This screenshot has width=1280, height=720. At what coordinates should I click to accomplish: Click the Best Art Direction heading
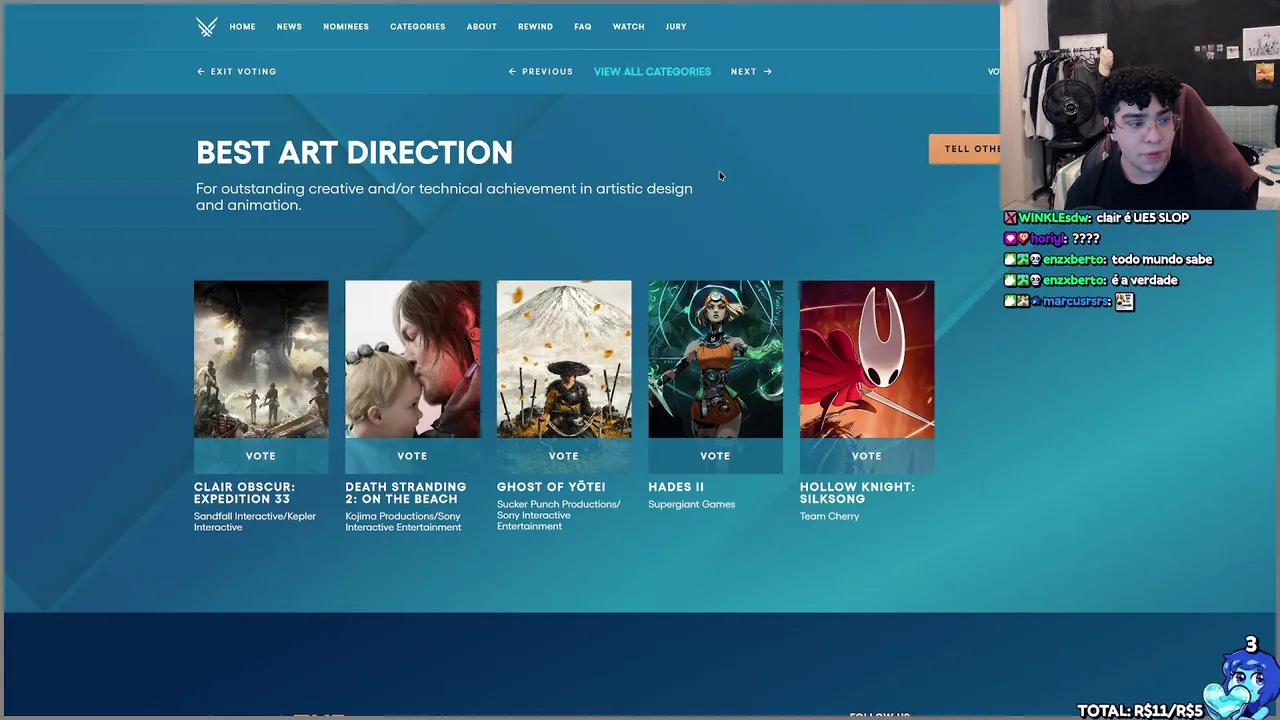(x=354, y=153)
